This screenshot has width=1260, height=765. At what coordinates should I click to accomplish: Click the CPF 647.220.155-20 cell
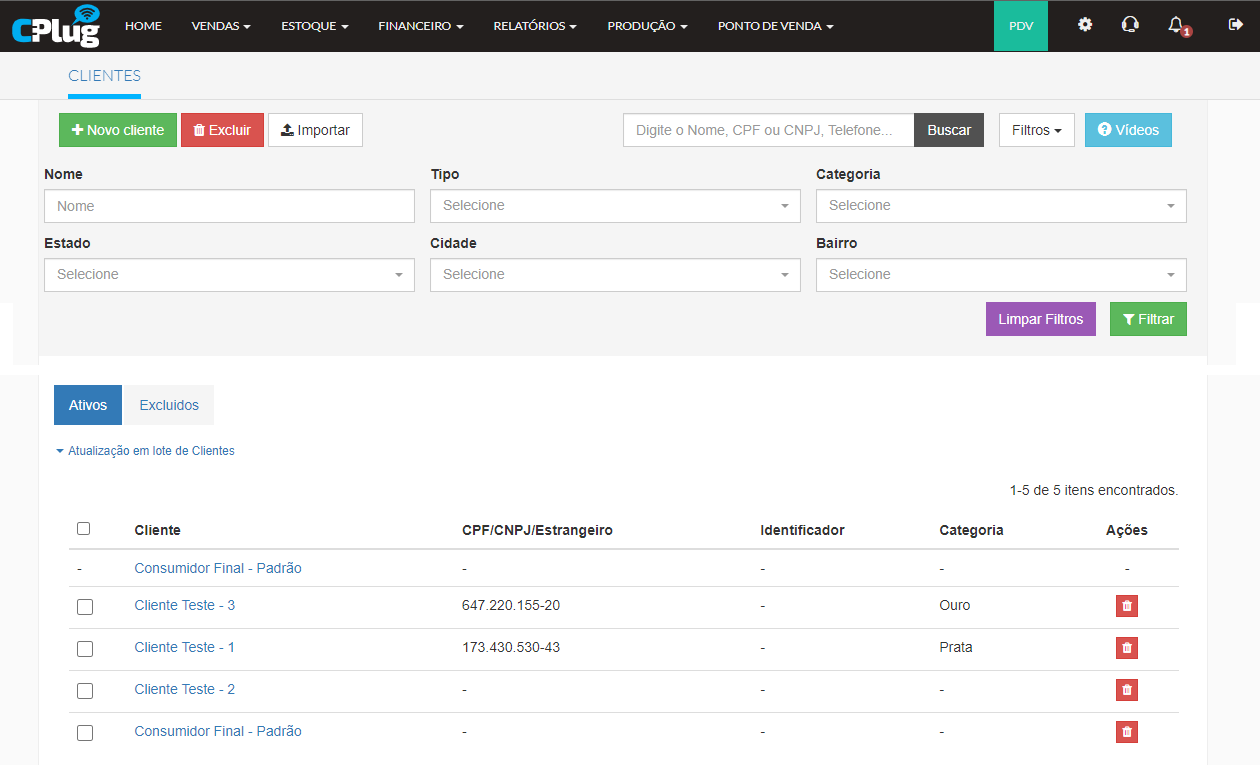coord(511,605)
